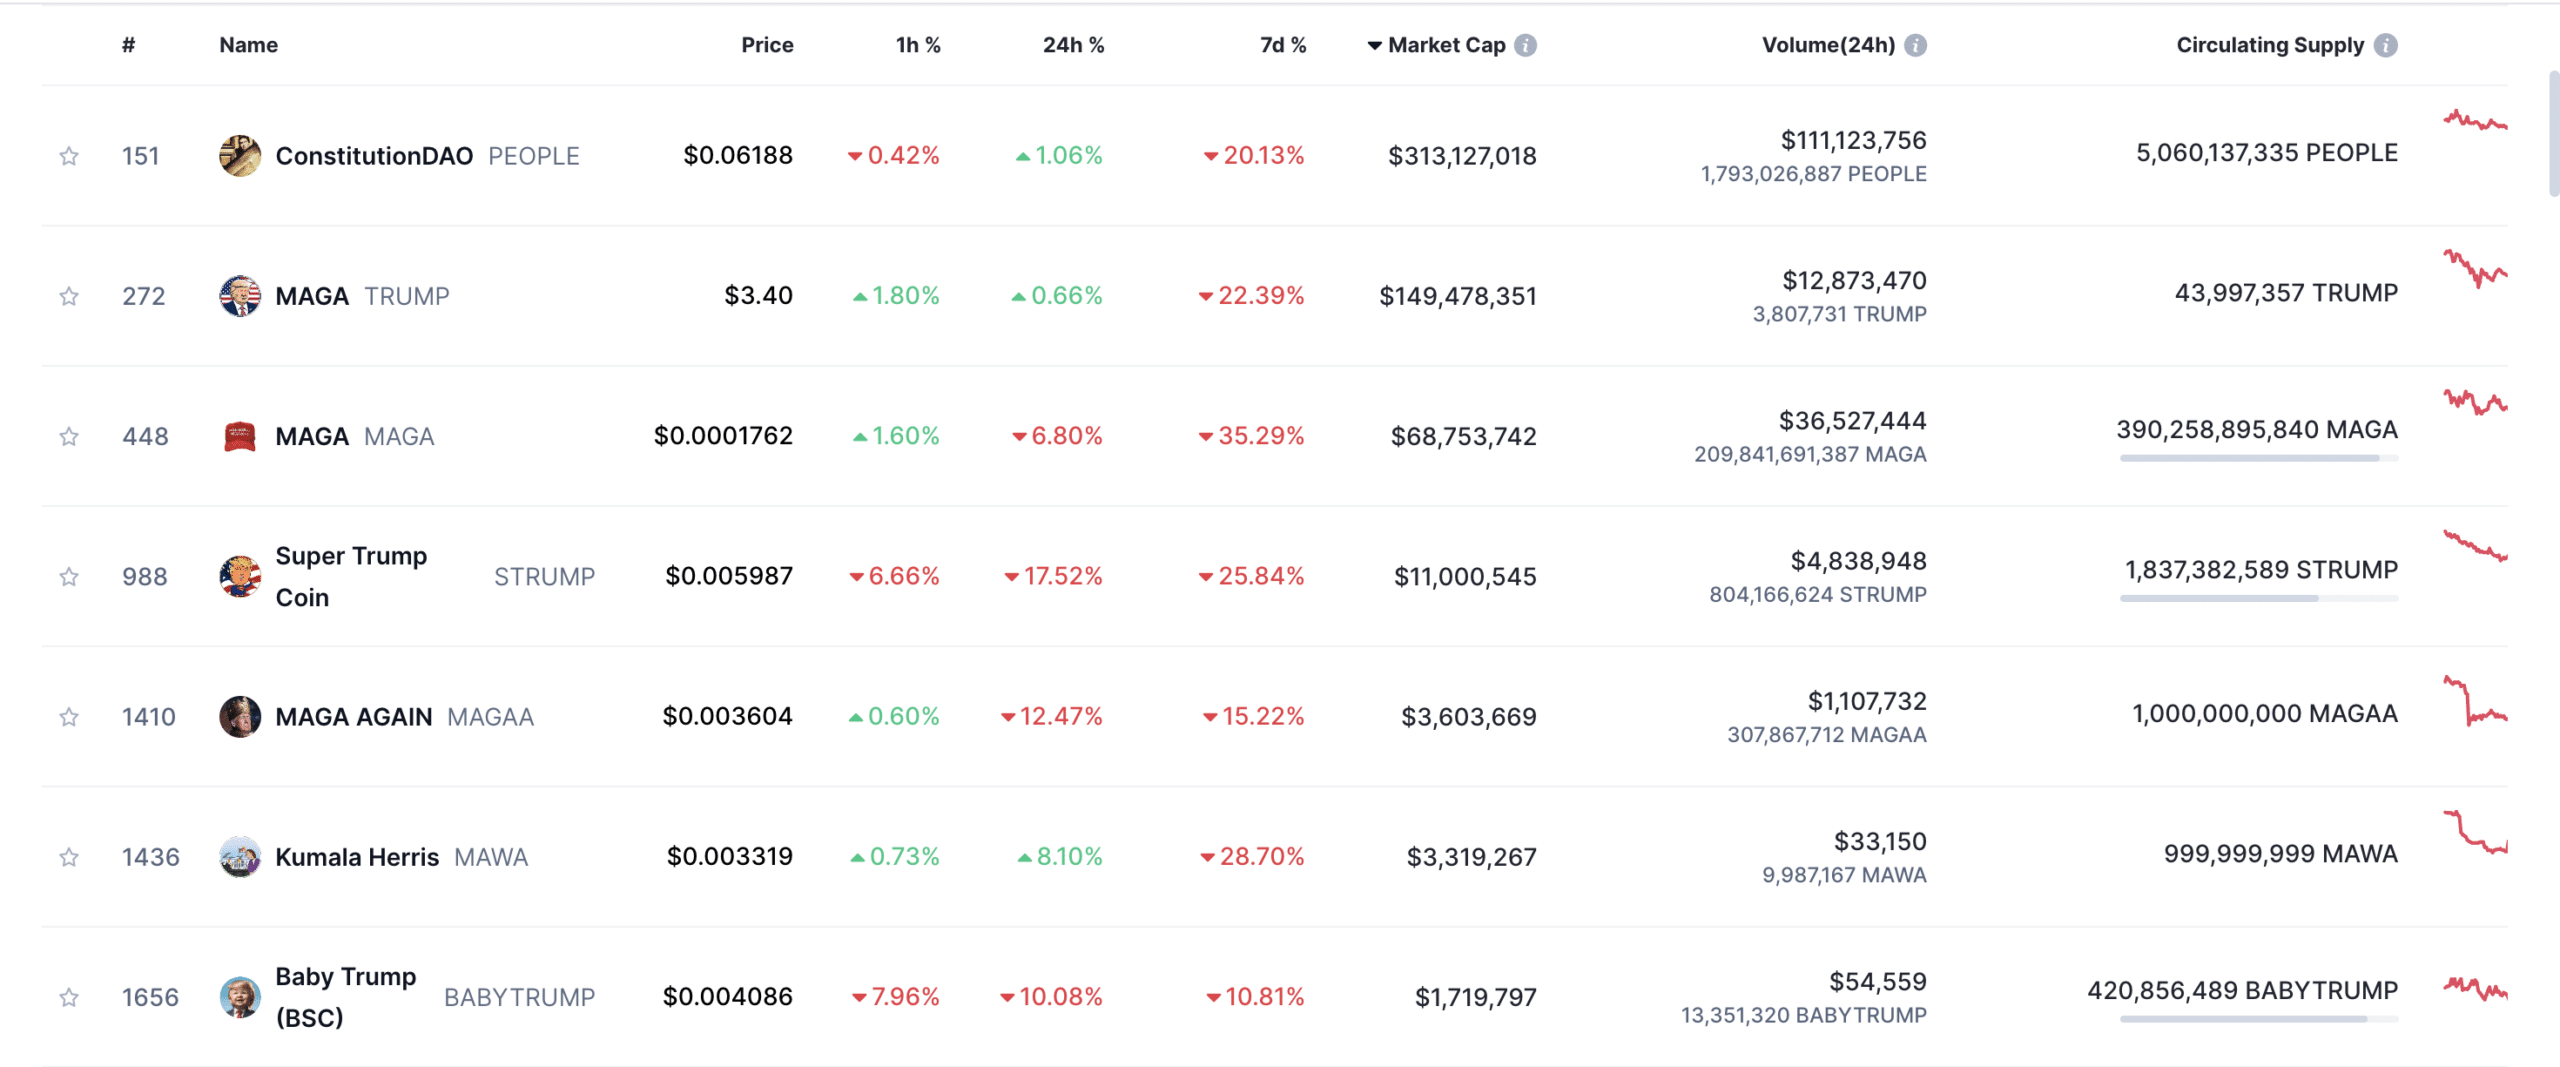Sort the list by Price column
This screenshot has width=2560, height=1067.
click(767, 45)
